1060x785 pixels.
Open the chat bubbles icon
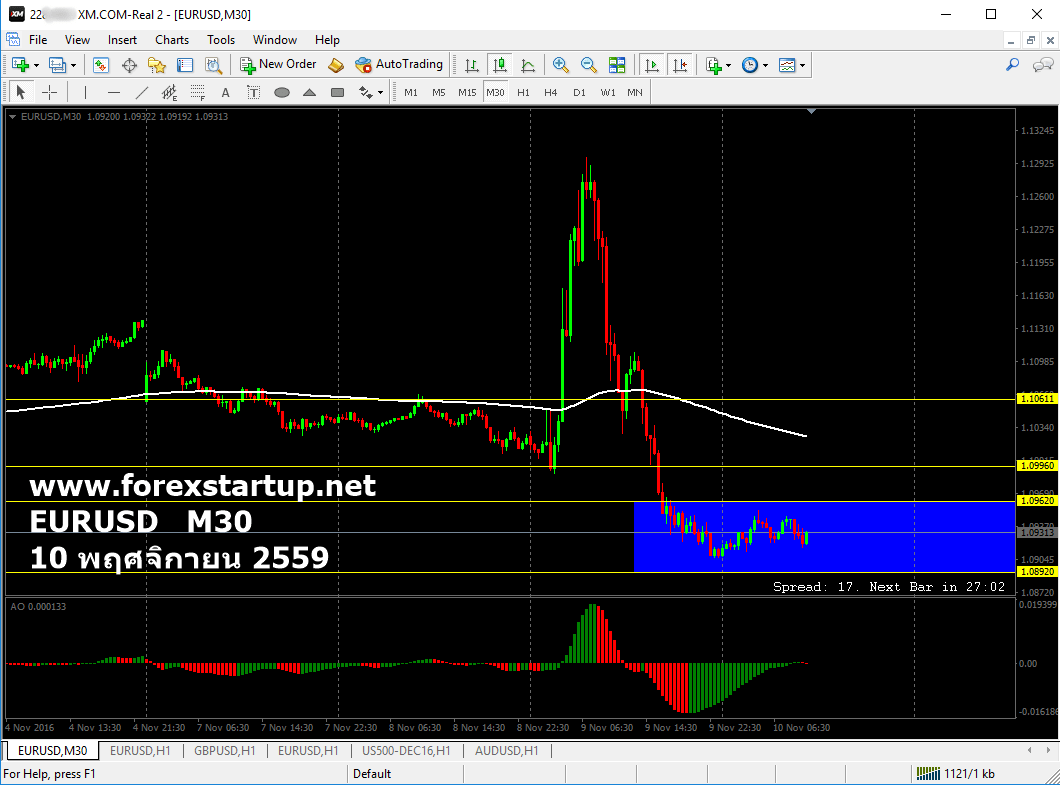(x=1043, y=65)
